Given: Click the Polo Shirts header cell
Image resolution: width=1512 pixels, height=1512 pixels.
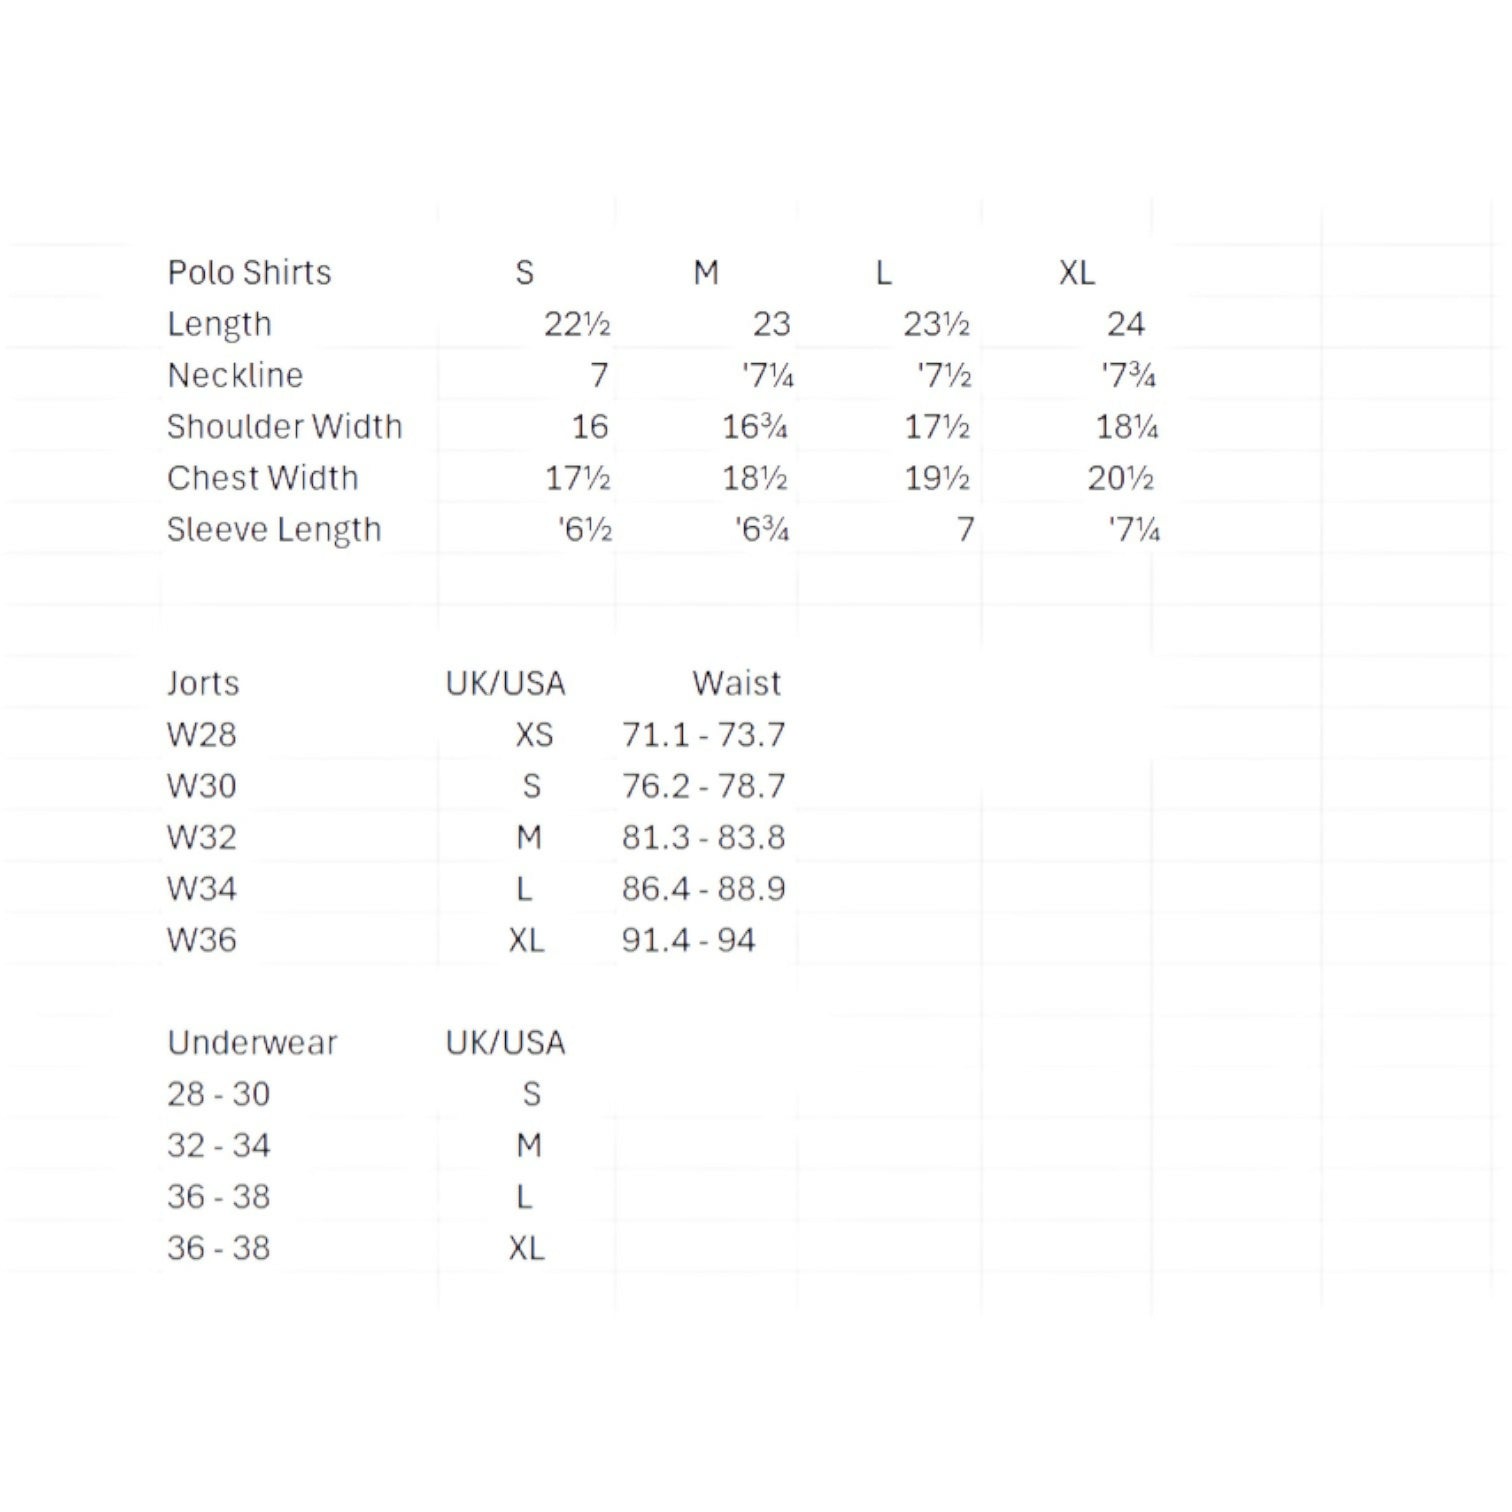Looking at the screenshot, I should 249,273.
